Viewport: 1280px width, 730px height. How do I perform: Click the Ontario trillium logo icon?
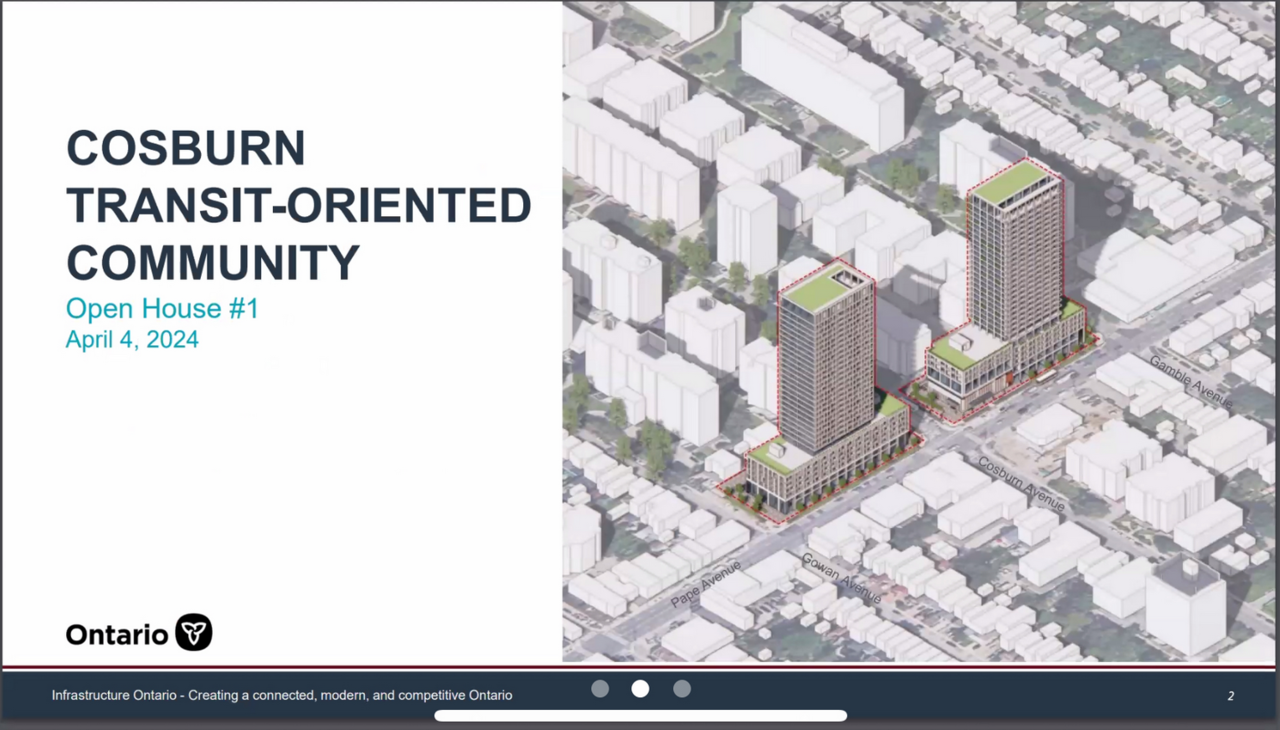194,633
